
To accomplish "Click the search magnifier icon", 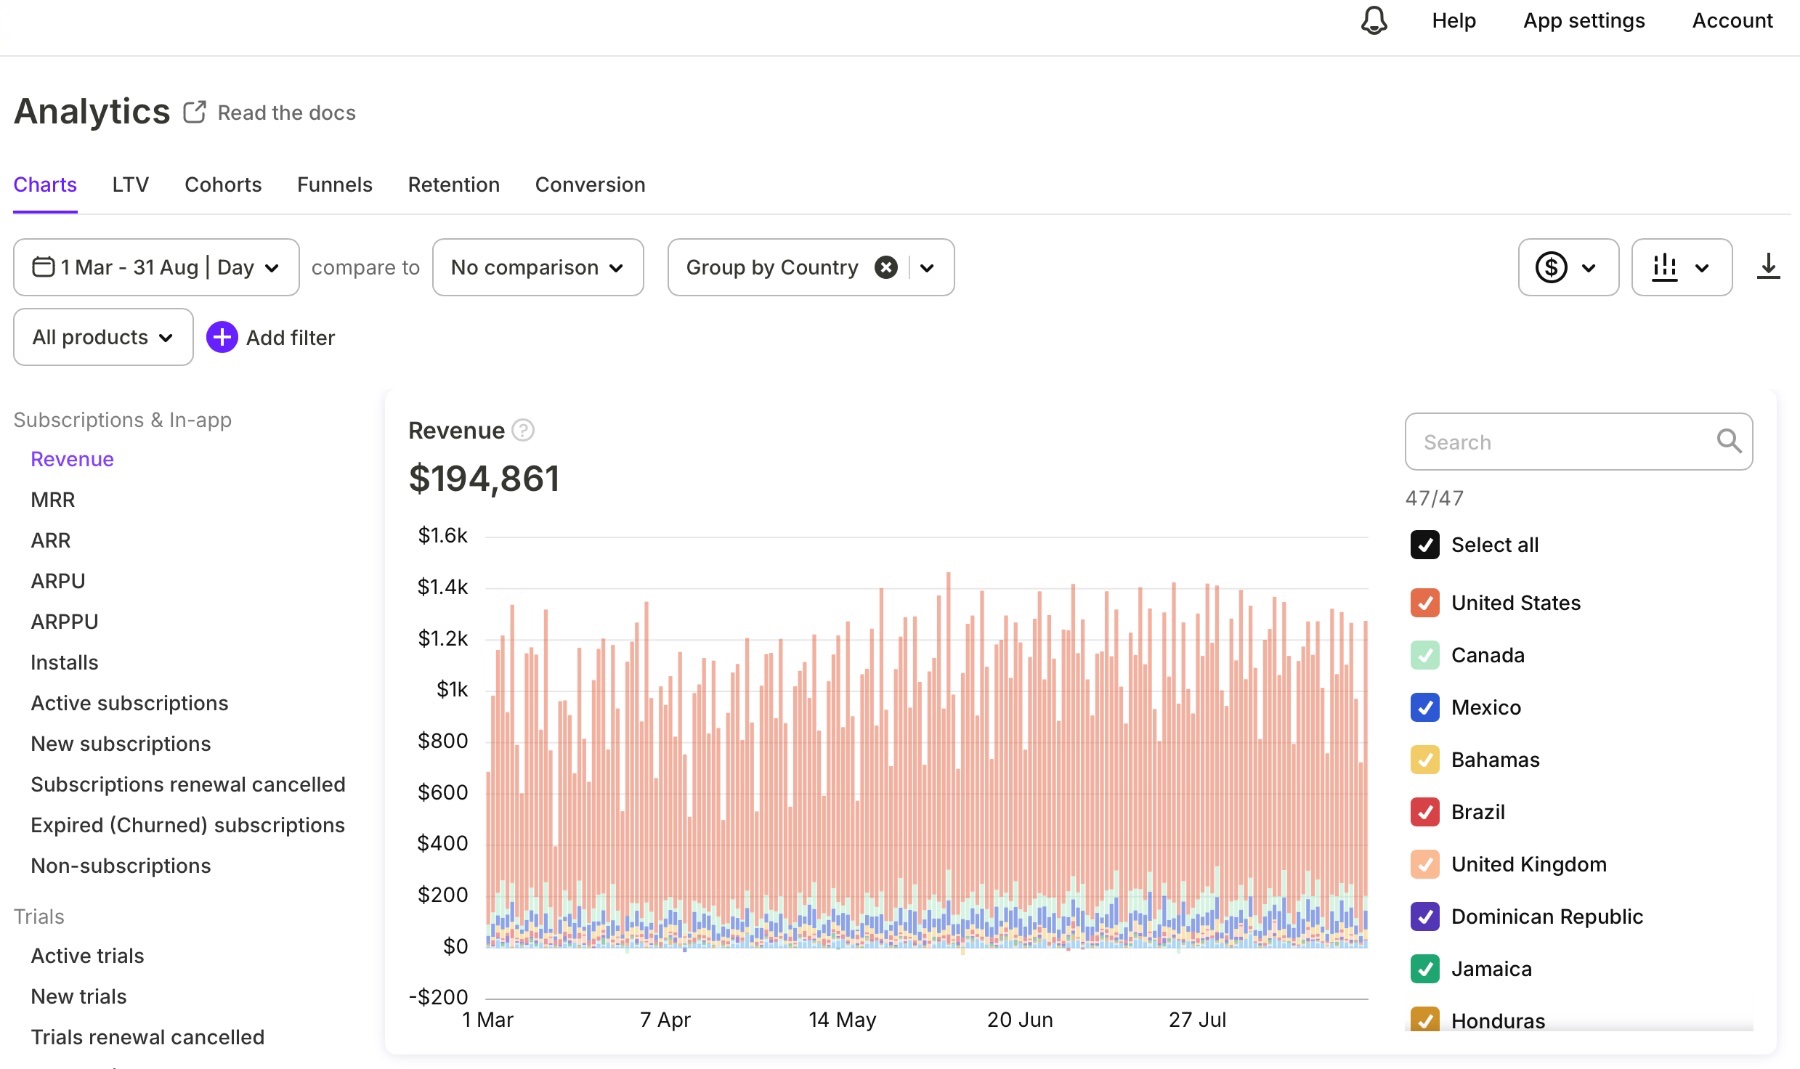I will (x=1729, y=441).
